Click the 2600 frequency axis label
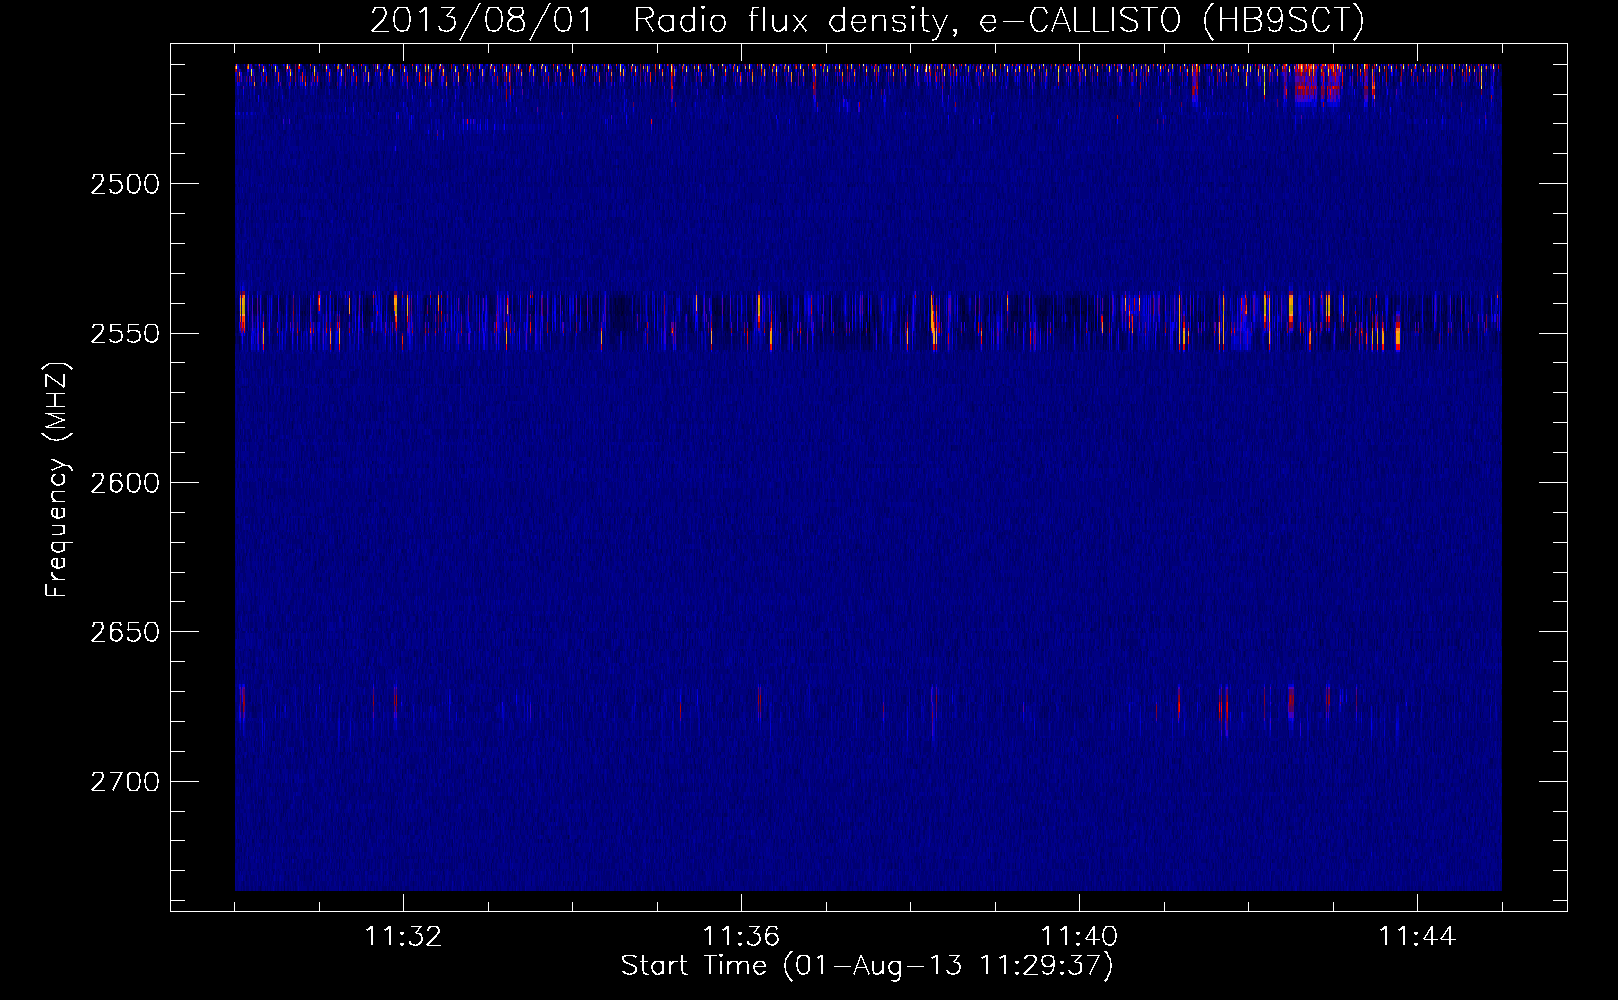1618x1000 pixels. click(125, 482)
